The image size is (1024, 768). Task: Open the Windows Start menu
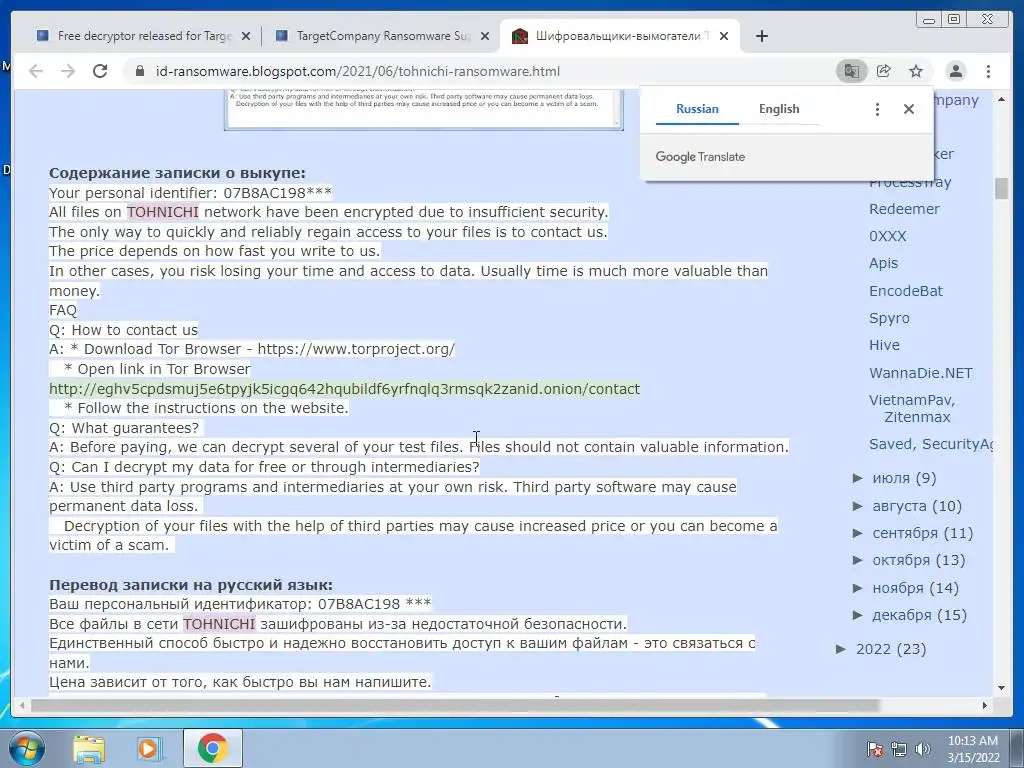coord(27,749)
